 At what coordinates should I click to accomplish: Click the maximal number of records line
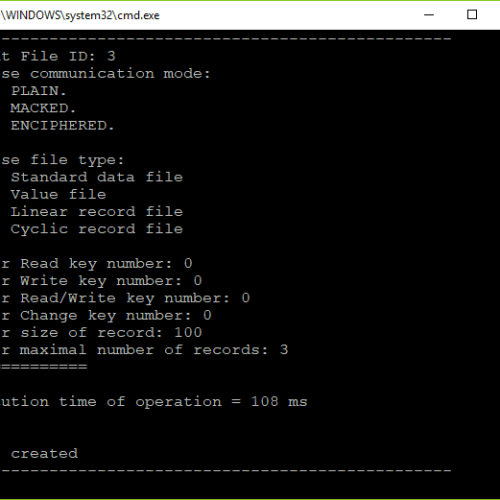click(144, 350)
